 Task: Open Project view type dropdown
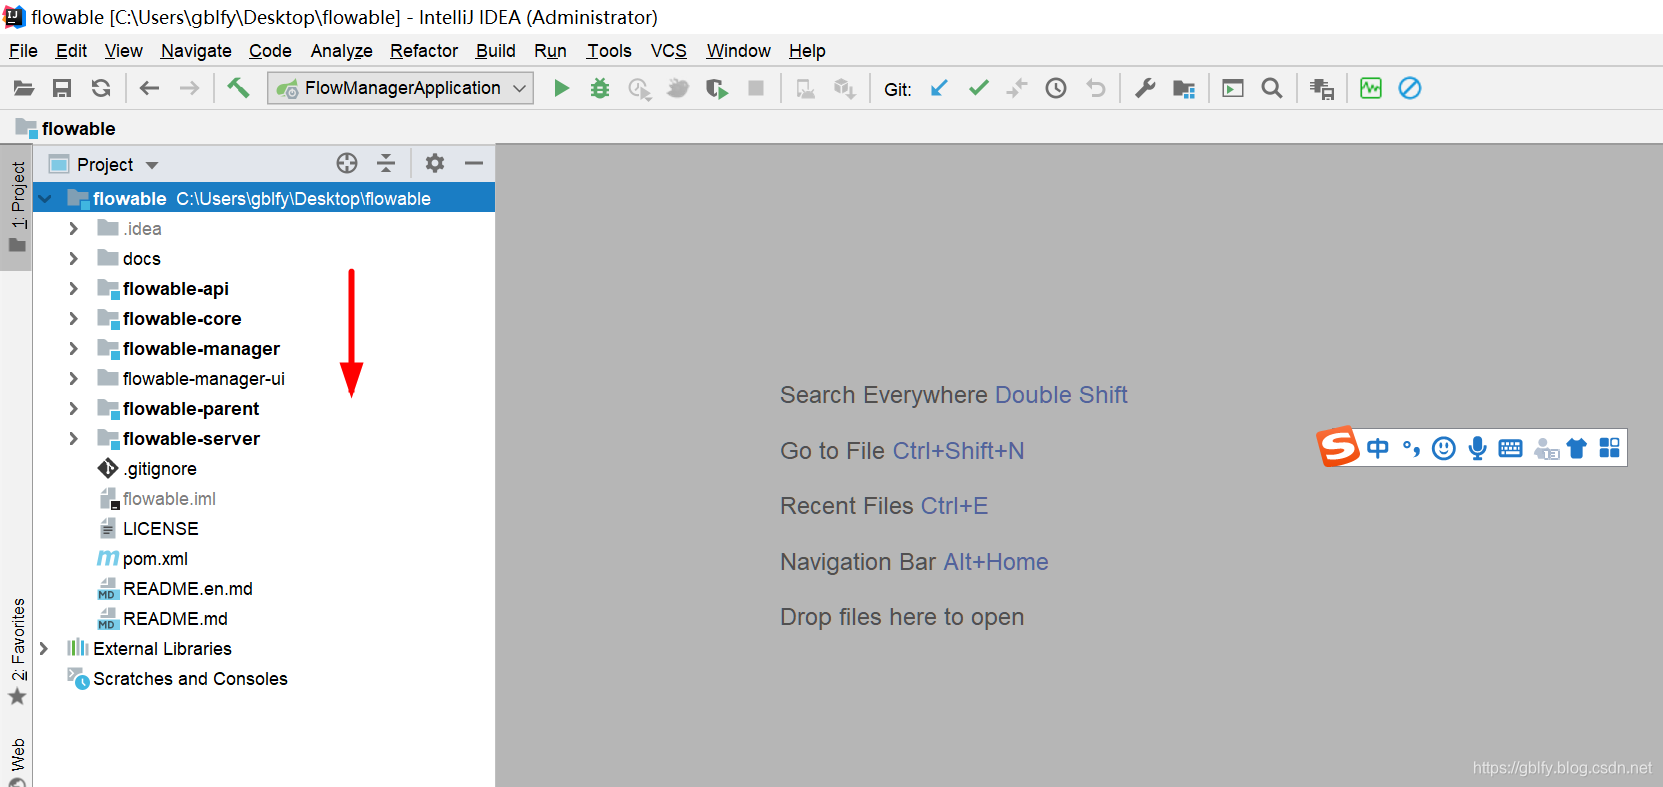[x=152, y=165]
